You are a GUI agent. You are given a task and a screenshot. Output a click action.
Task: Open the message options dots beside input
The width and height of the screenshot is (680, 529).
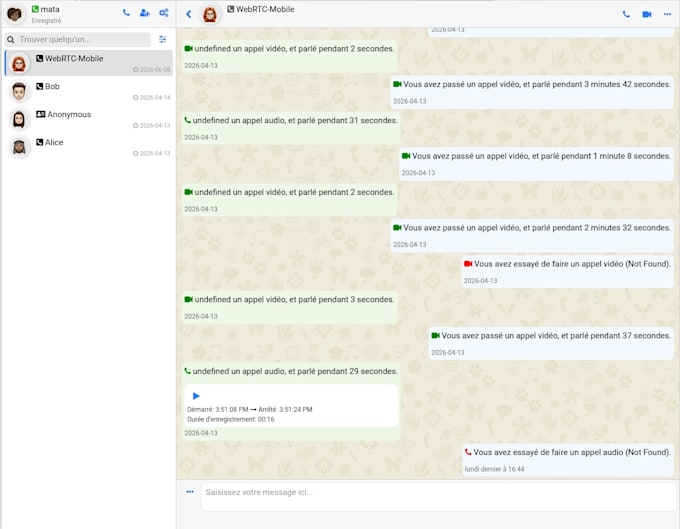point(190,492)
